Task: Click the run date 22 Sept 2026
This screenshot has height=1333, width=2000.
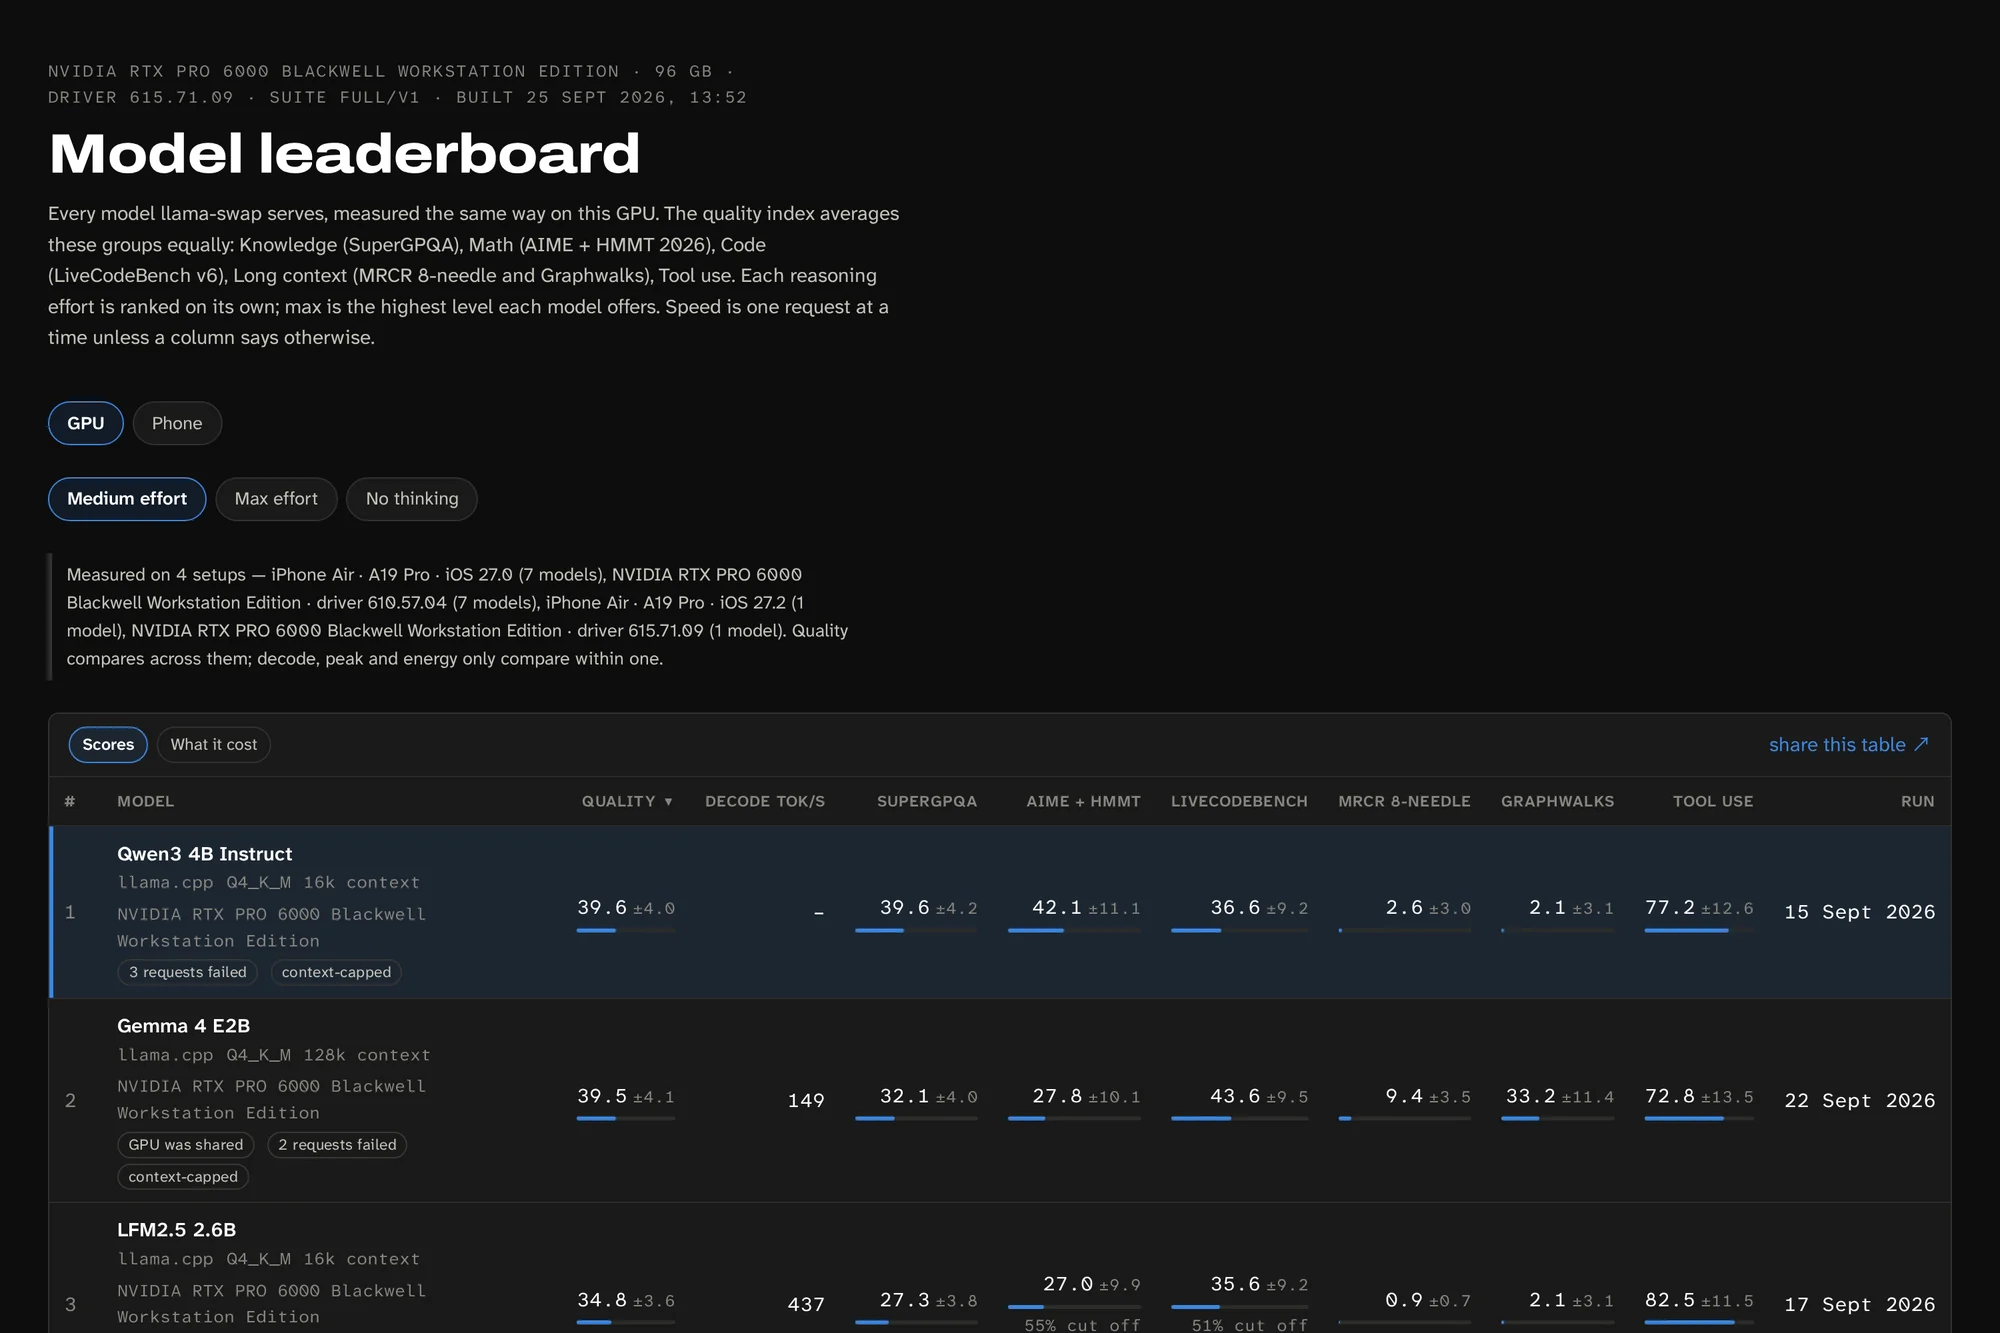Action: [1860, 1100]
